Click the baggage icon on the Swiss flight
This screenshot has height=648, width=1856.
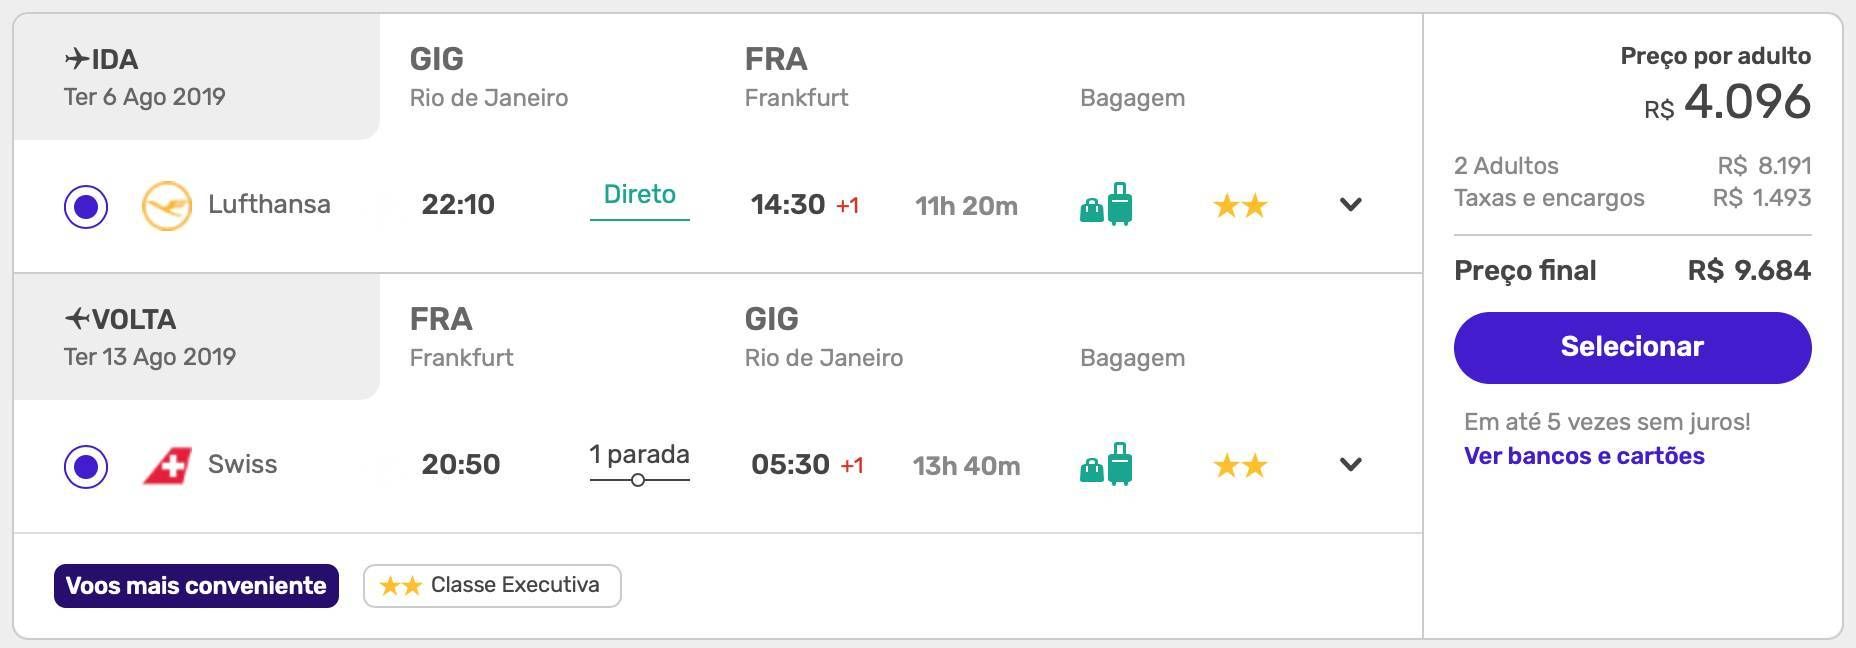1106,465
